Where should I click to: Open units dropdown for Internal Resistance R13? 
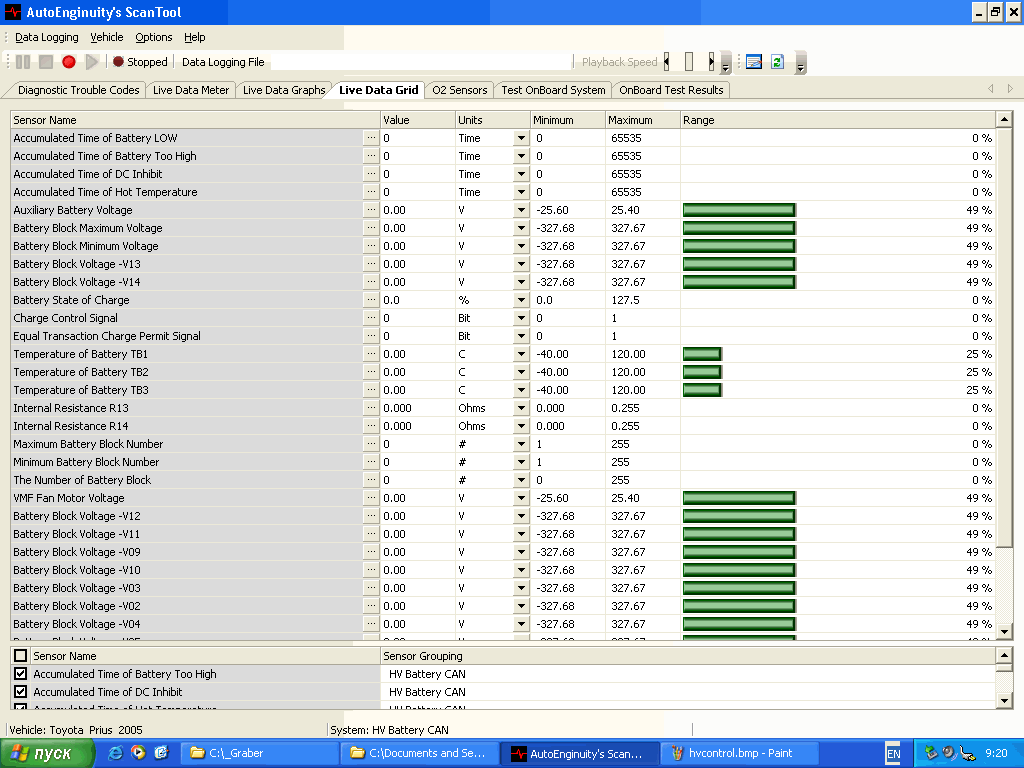coord(521,408)
